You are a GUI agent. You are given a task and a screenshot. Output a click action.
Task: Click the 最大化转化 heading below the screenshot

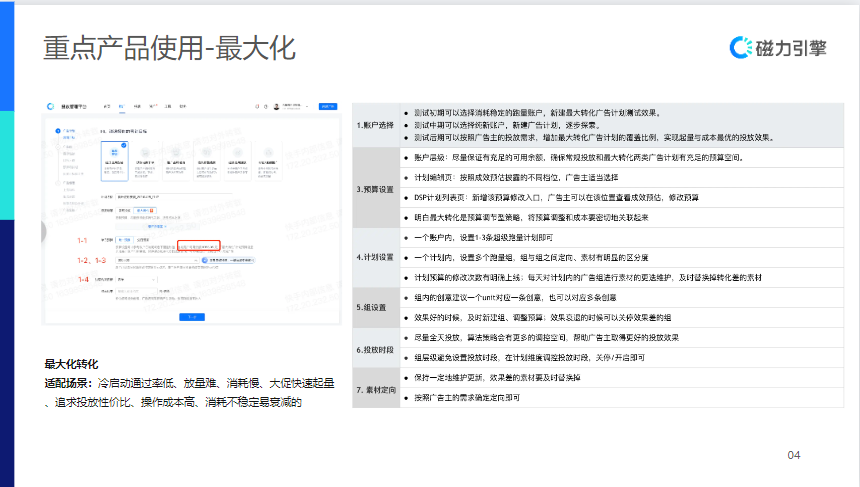(71, 364)
